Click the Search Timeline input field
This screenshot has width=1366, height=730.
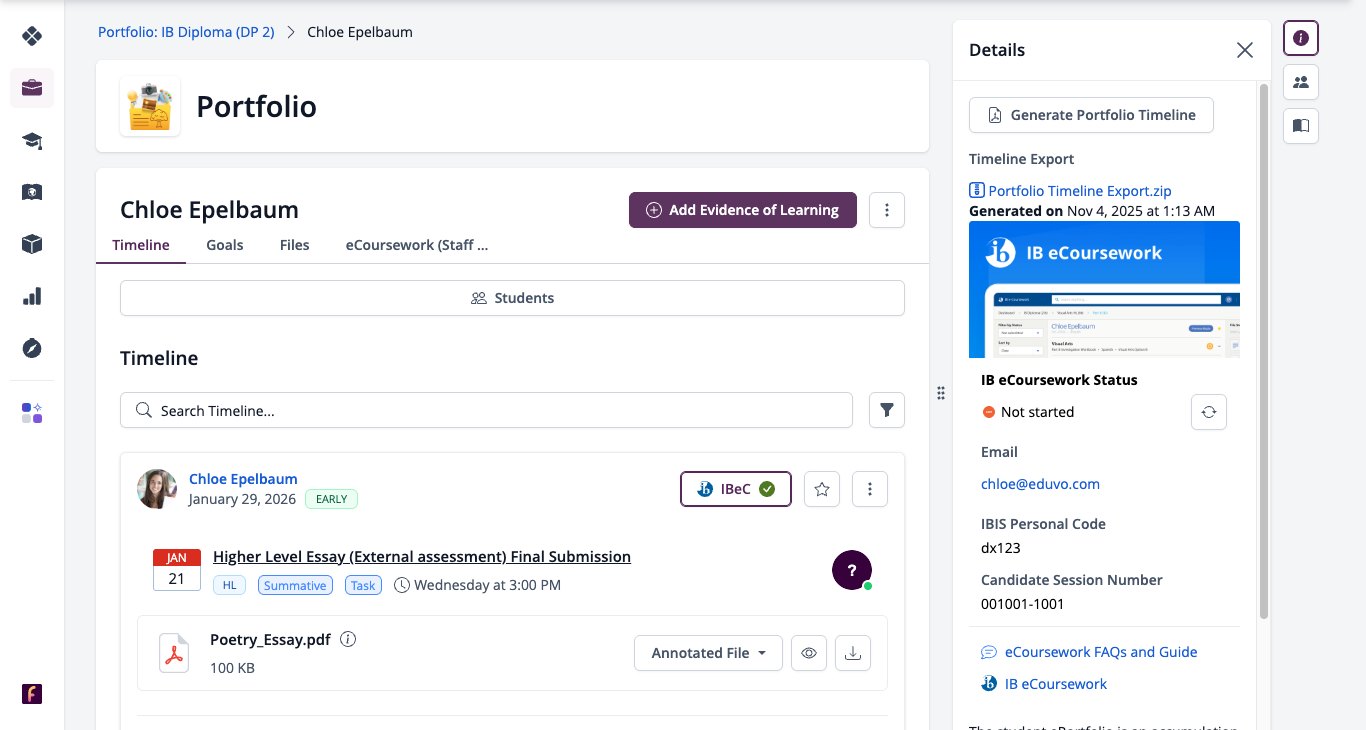click(486, 410)
